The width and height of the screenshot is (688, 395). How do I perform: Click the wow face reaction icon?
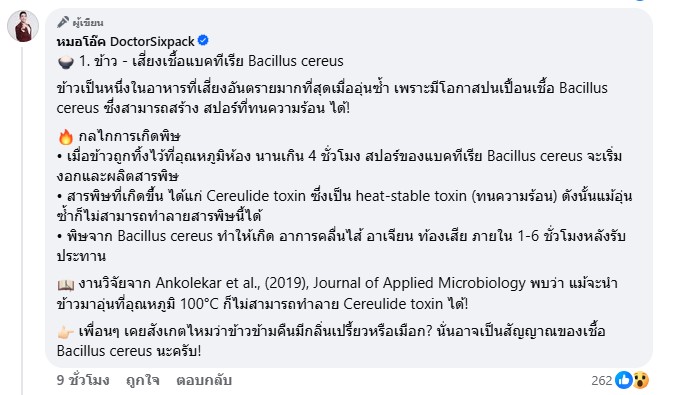[641, 380]
